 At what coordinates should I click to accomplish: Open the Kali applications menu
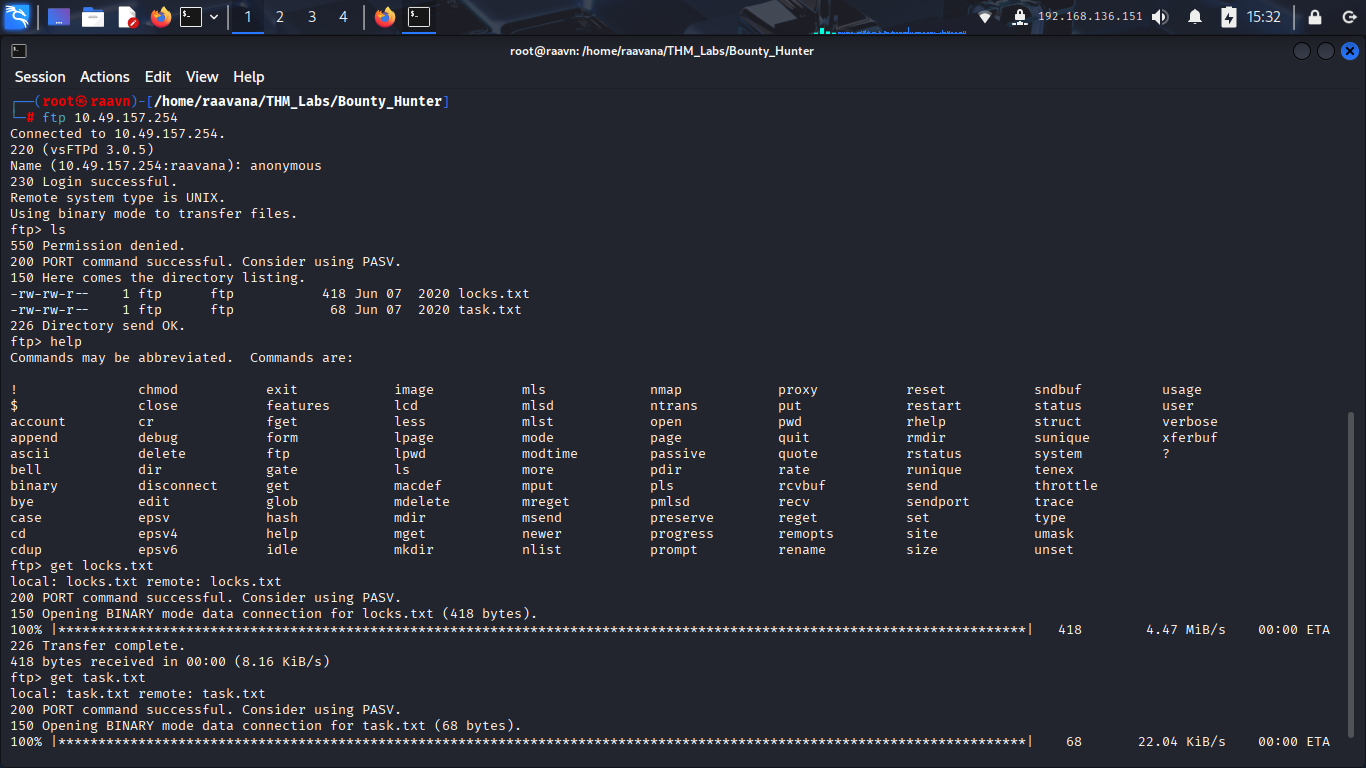coord(18,16)
